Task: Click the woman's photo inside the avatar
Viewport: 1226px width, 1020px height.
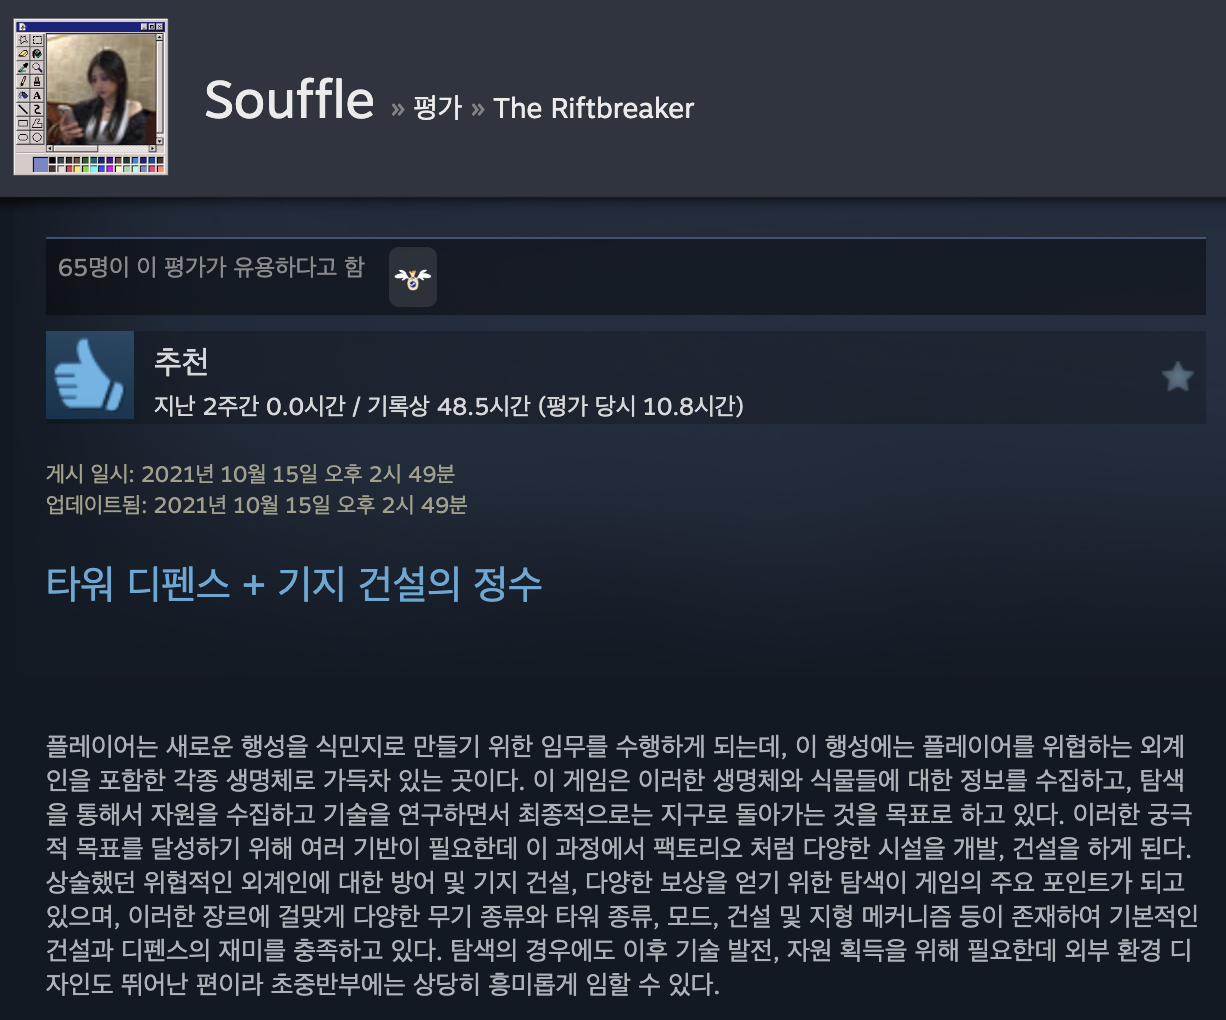Action: [101, 89]
